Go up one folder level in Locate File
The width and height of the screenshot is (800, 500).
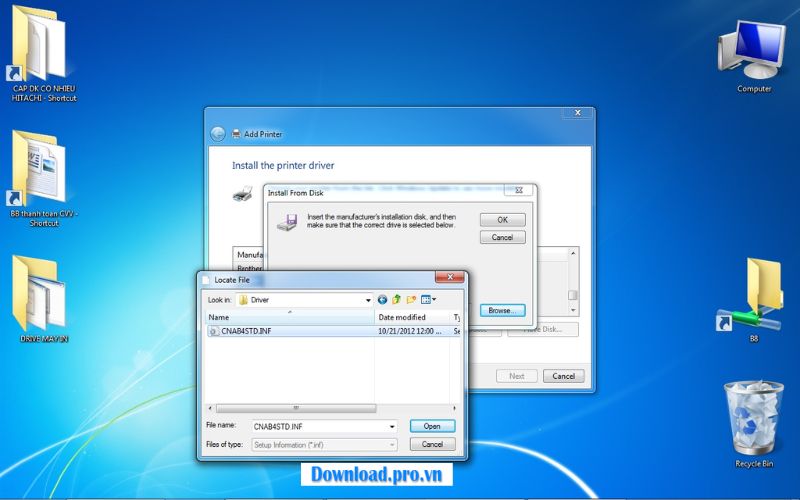(x=396, y=299)
